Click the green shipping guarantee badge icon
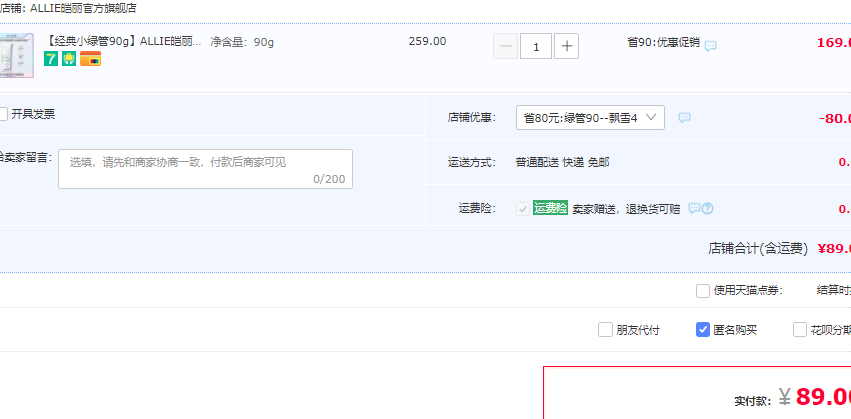The image size is (851, 419). coord(69,59)
